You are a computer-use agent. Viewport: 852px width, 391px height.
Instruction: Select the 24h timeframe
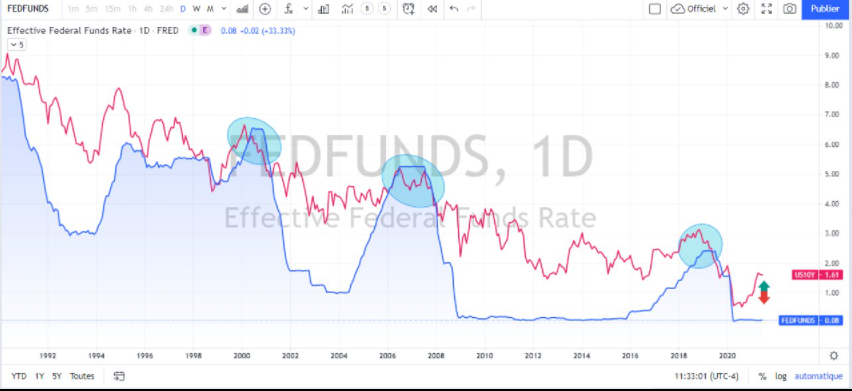pos(166,9)
